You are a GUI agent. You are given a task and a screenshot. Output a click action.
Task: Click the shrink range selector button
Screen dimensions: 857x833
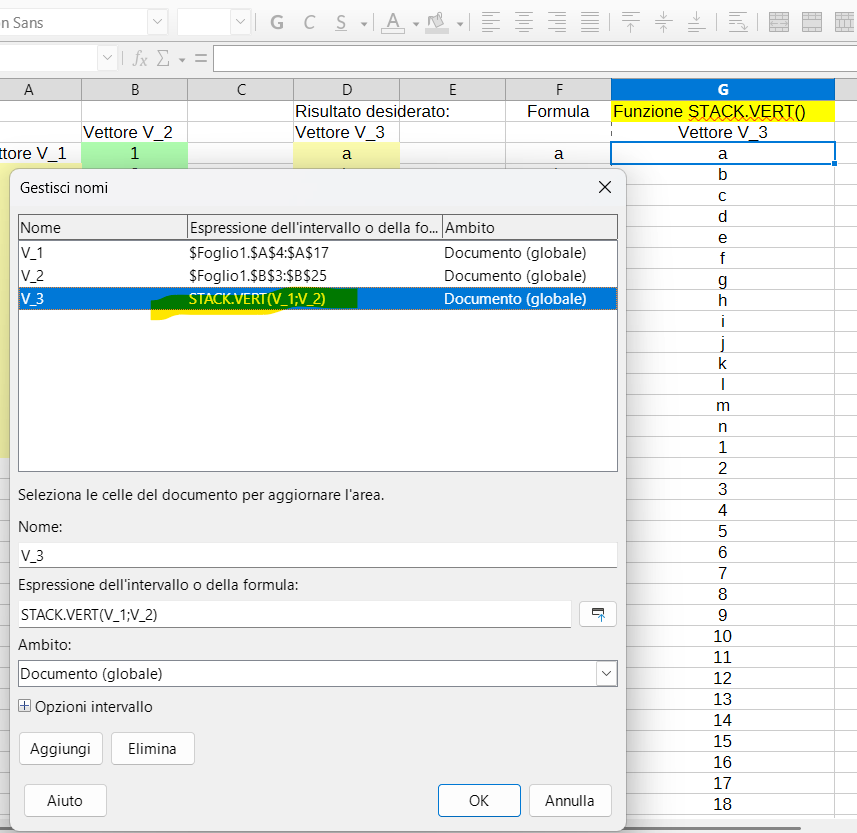598,614
